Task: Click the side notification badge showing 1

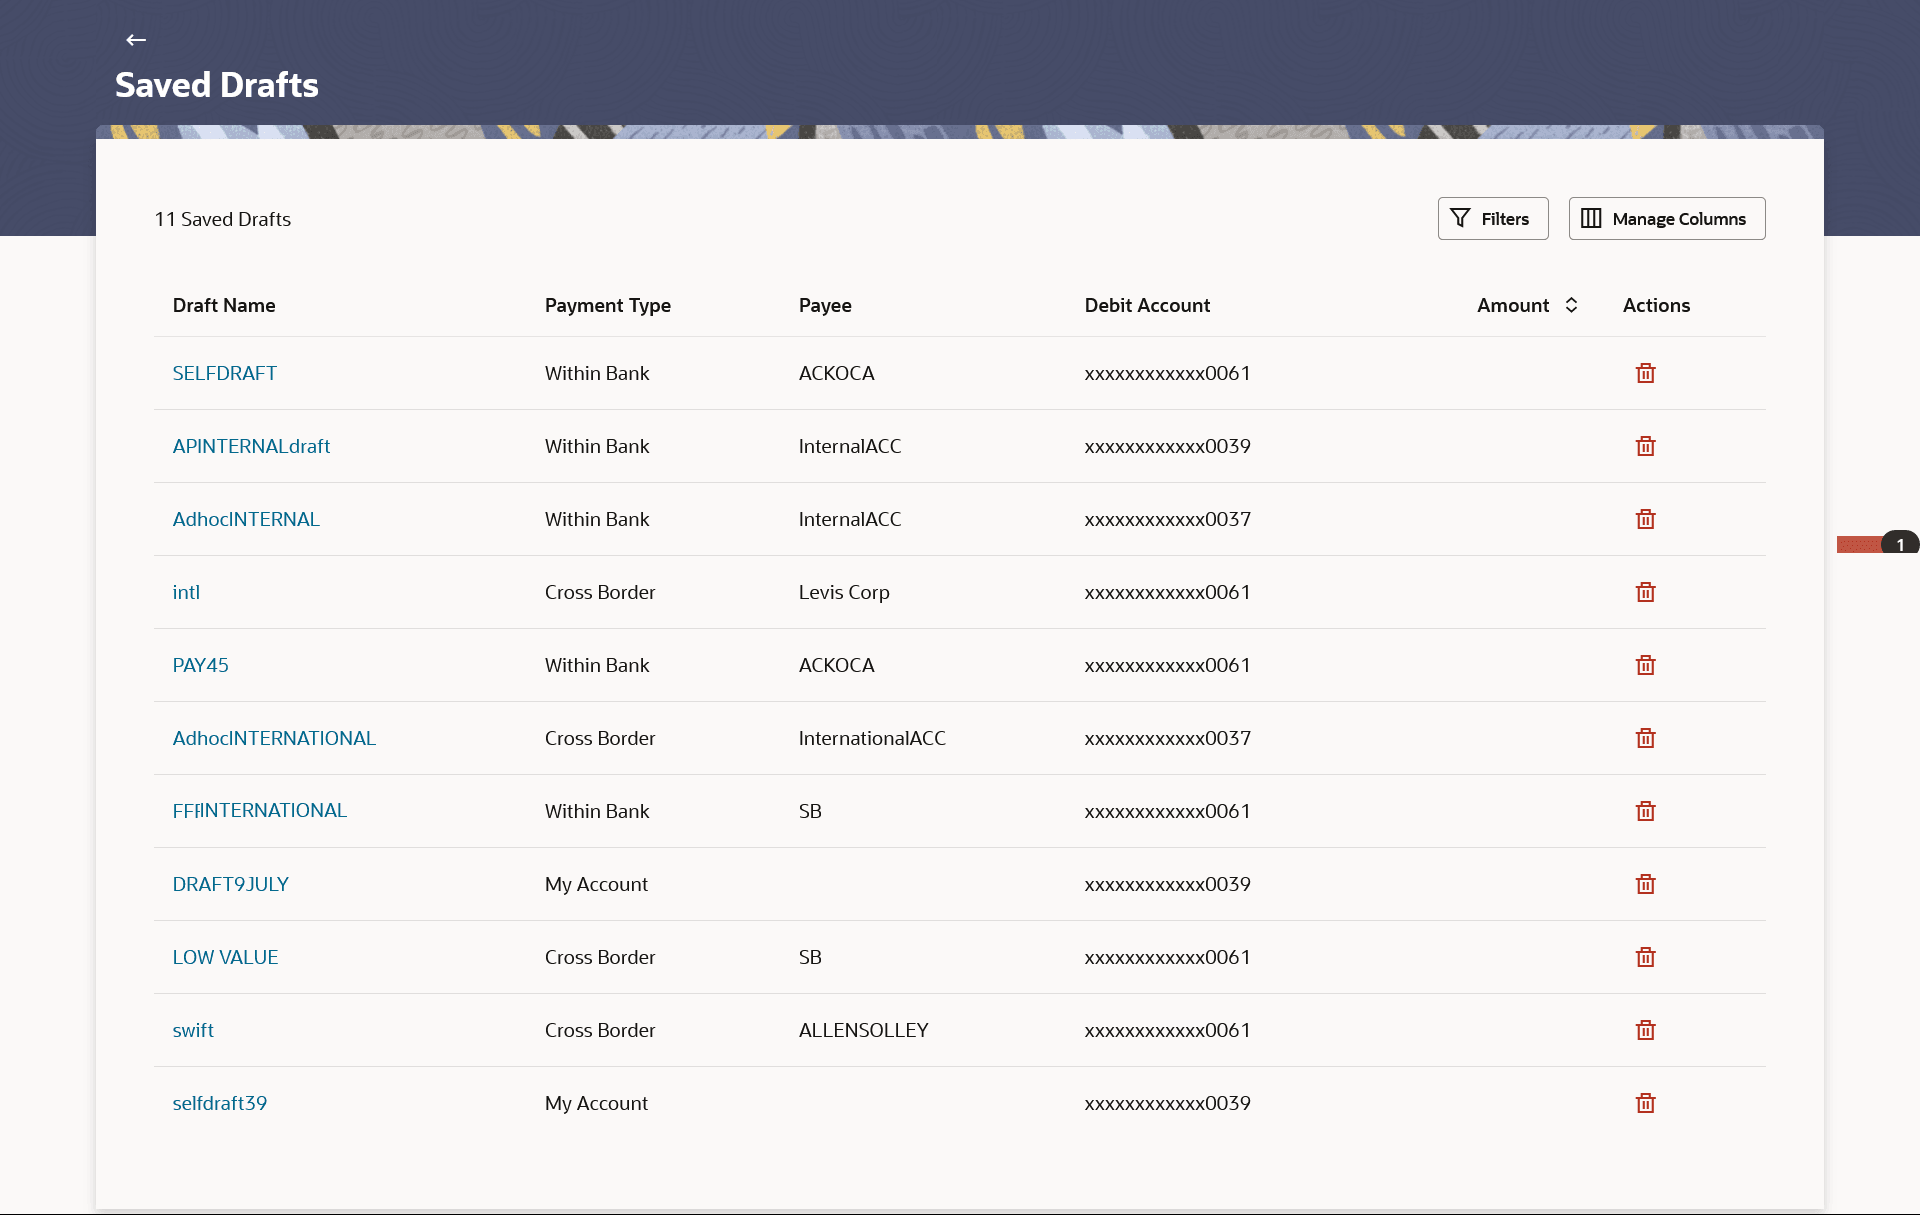Action: (x=1899, y=544)
